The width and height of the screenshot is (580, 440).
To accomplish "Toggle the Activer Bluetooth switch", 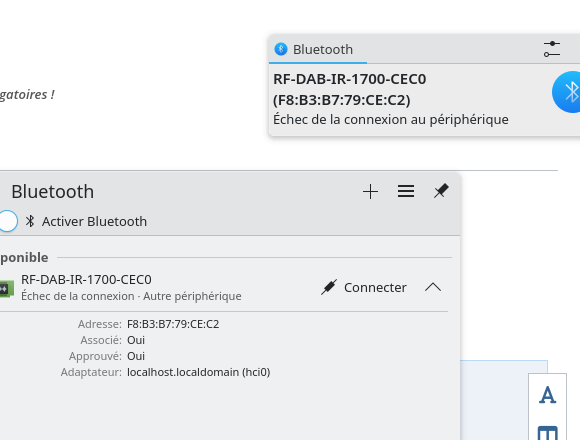I will pyautogui.click(x=7, y=221).
